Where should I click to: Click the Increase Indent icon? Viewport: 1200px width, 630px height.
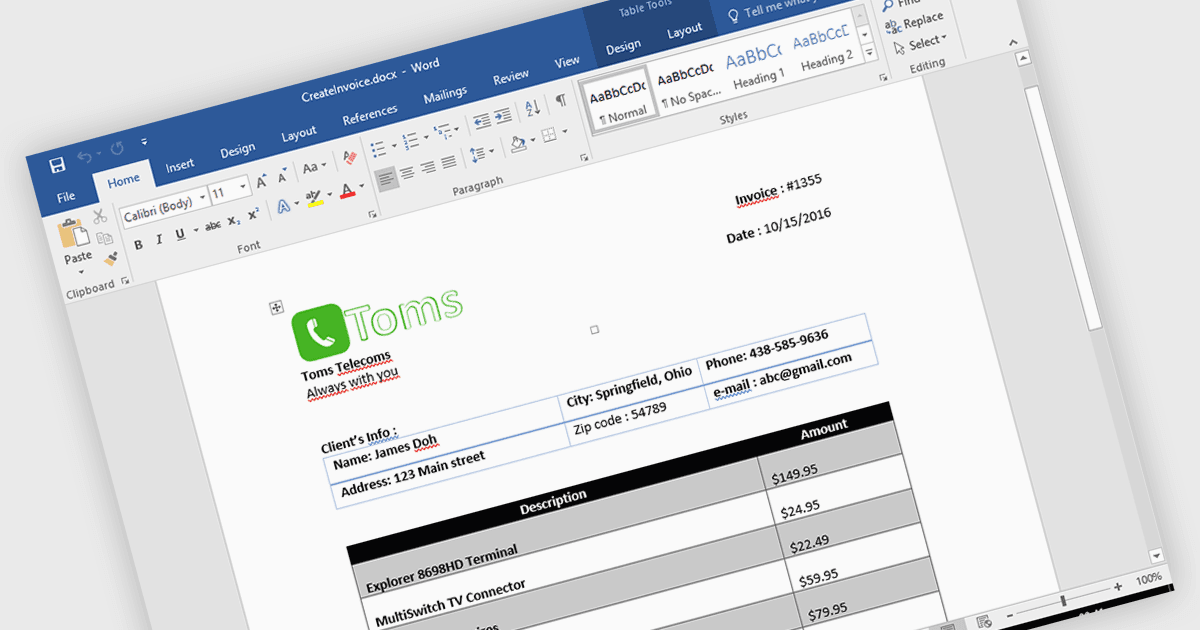pyautogui.click(x=503, y=114)
